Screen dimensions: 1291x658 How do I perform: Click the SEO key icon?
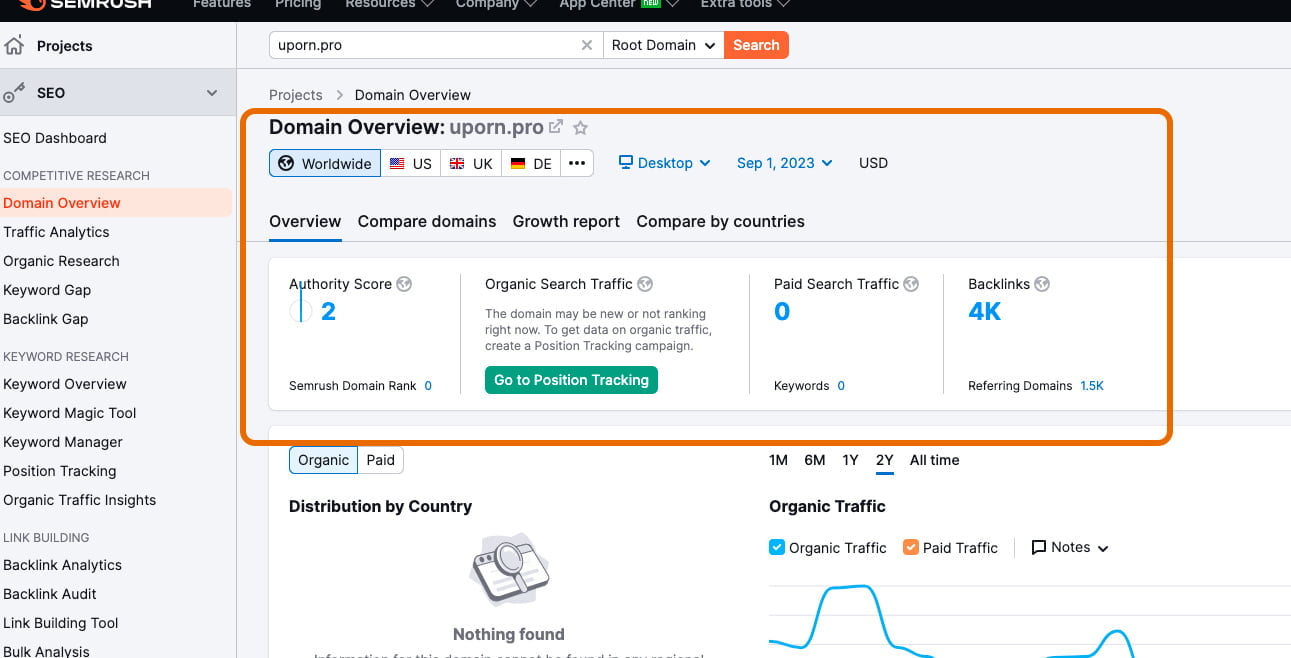click(14, 93)
